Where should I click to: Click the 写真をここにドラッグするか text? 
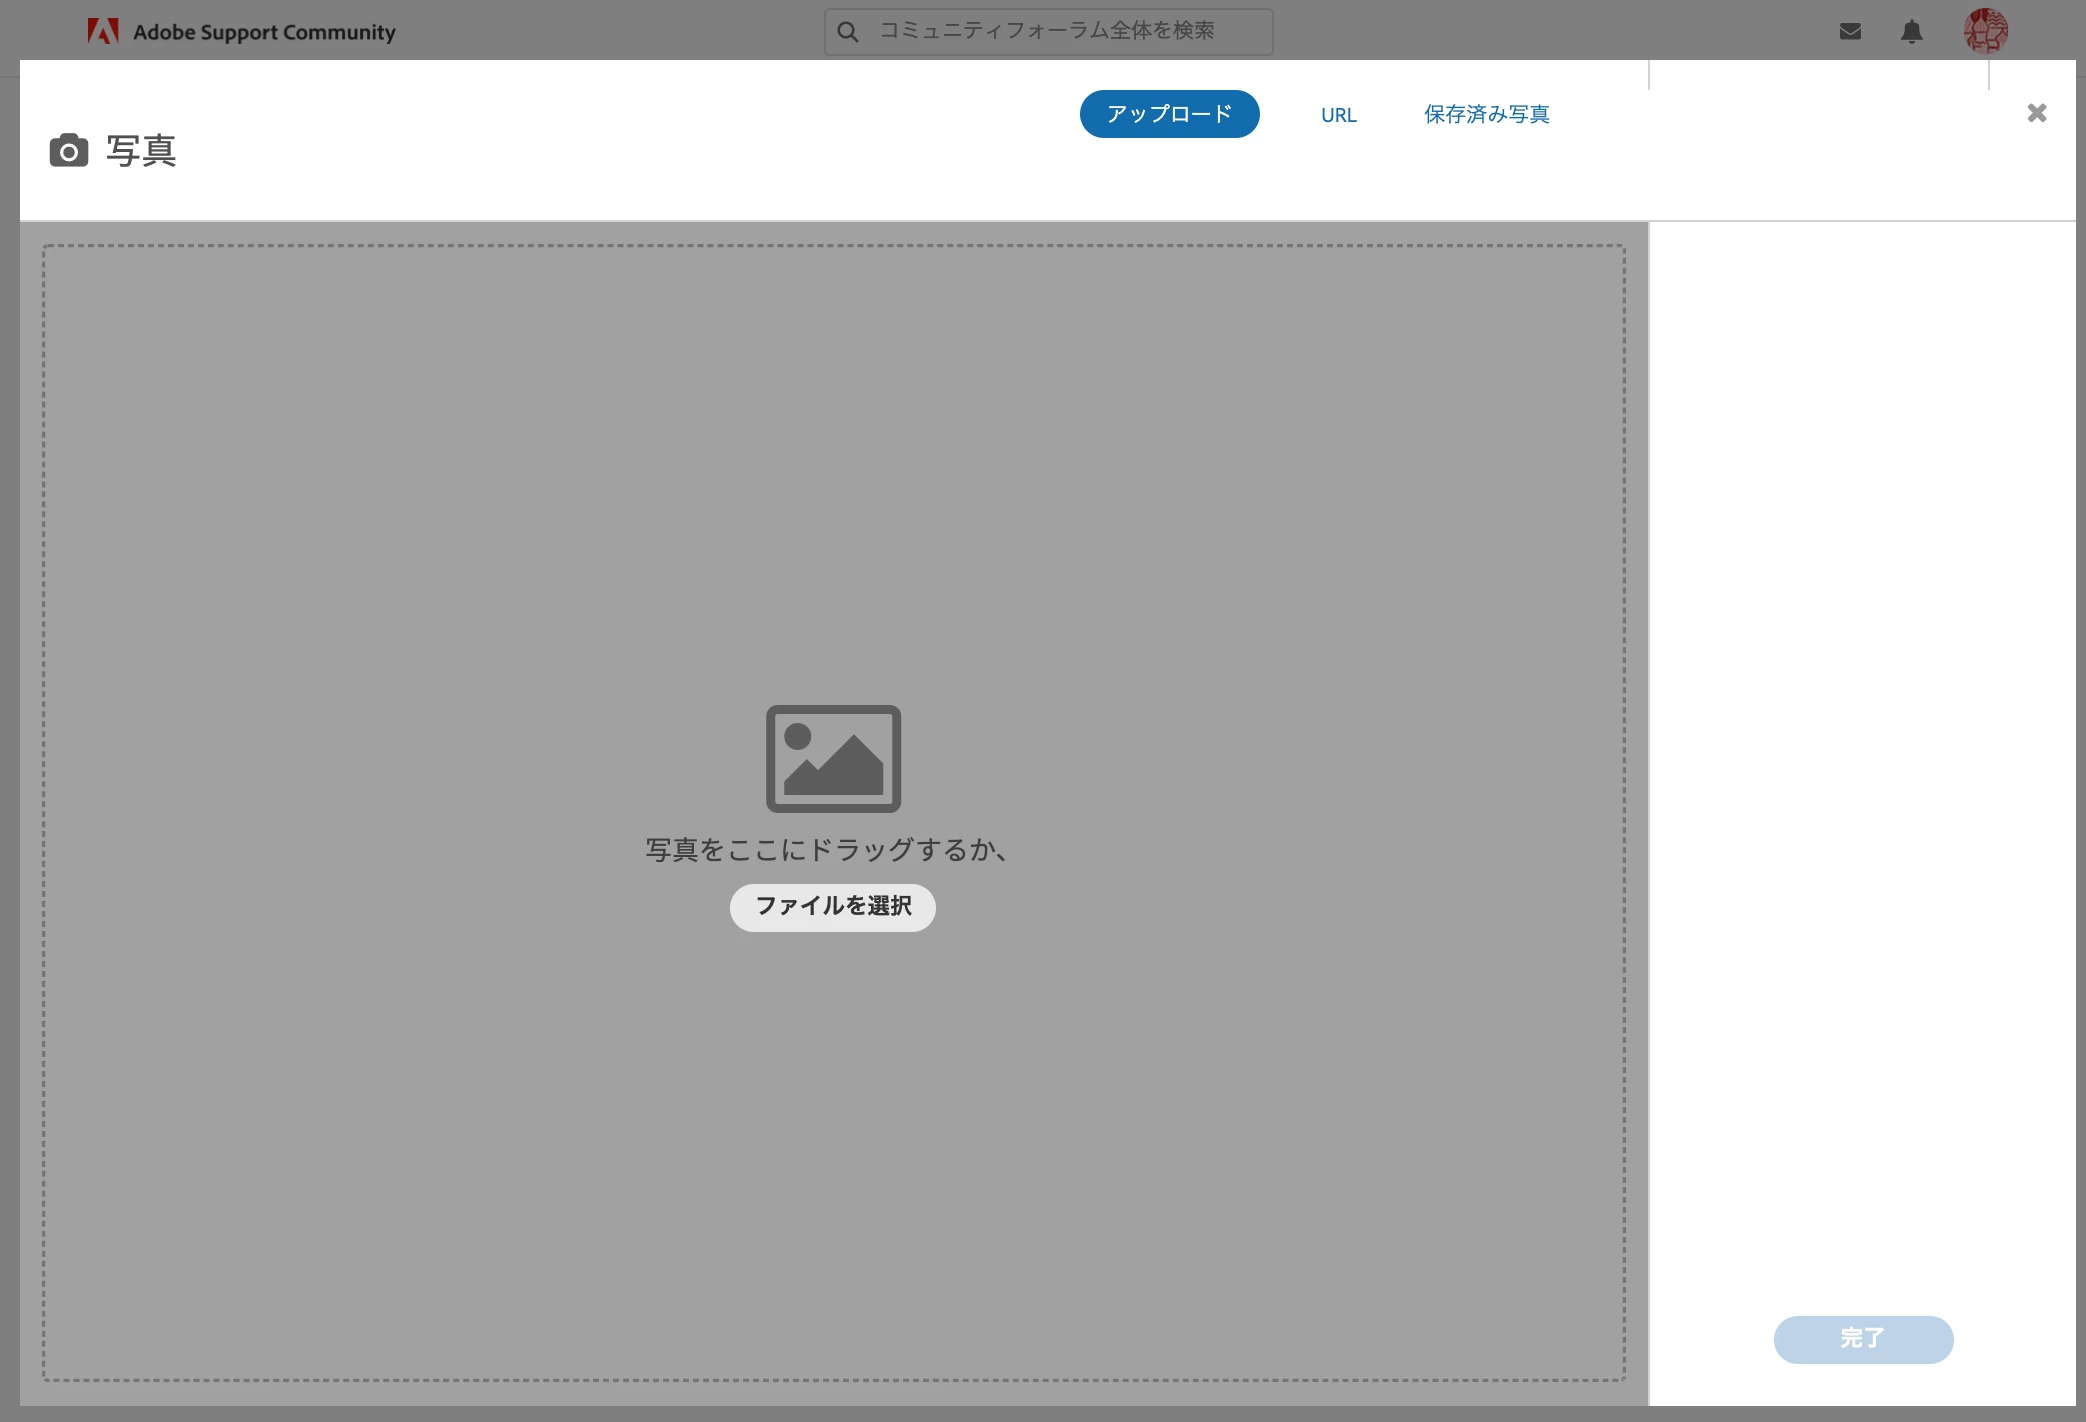coord(827,849)
